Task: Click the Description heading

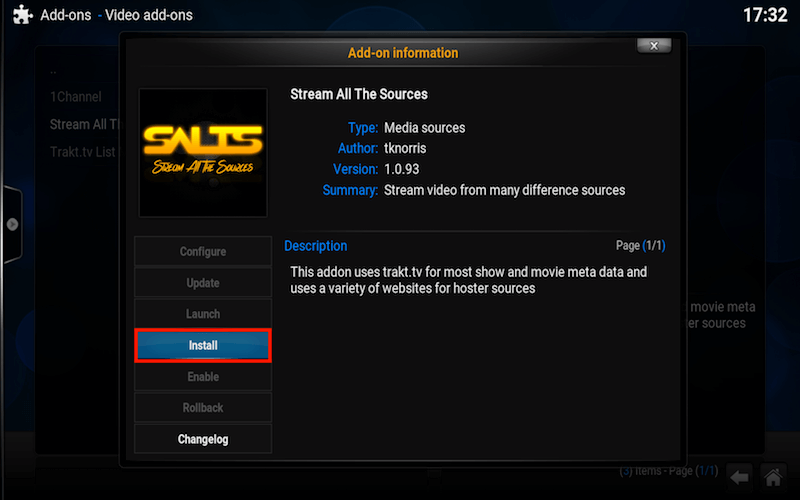Action: click(316, 246)
